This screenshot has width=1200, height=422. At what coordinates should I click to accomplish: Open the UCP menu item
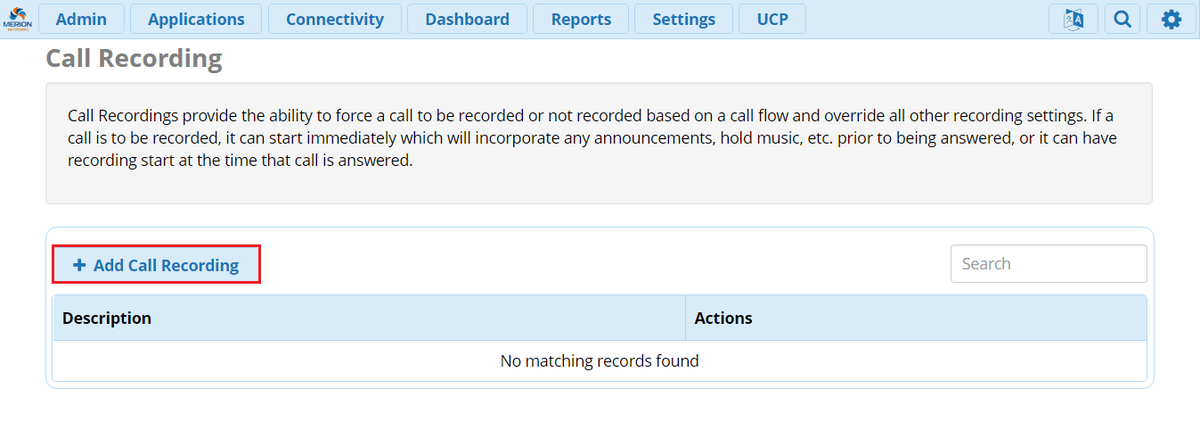click(772, 19)
